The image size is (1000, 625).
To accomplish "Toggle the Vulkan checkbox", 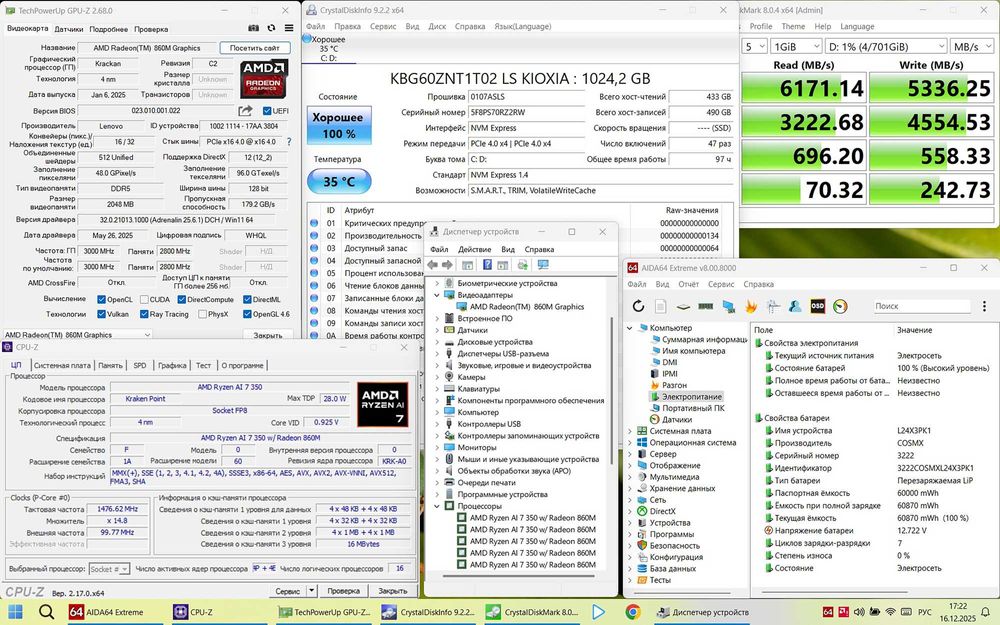I will (101, 314).
